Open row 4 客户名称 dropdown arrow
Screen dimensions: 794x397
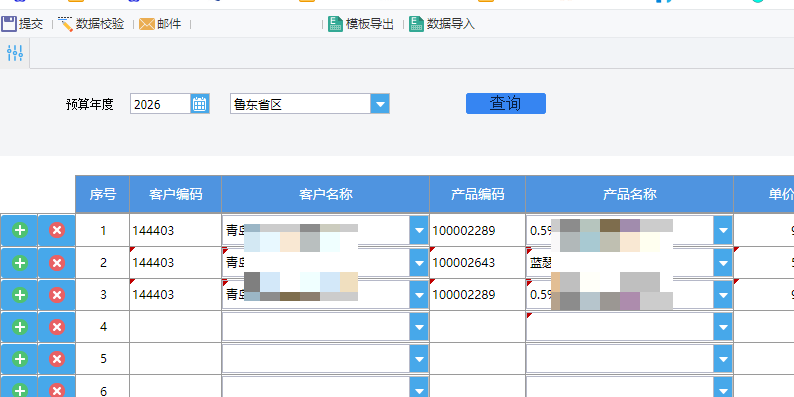pyautogui.click(x=419, y=327)
